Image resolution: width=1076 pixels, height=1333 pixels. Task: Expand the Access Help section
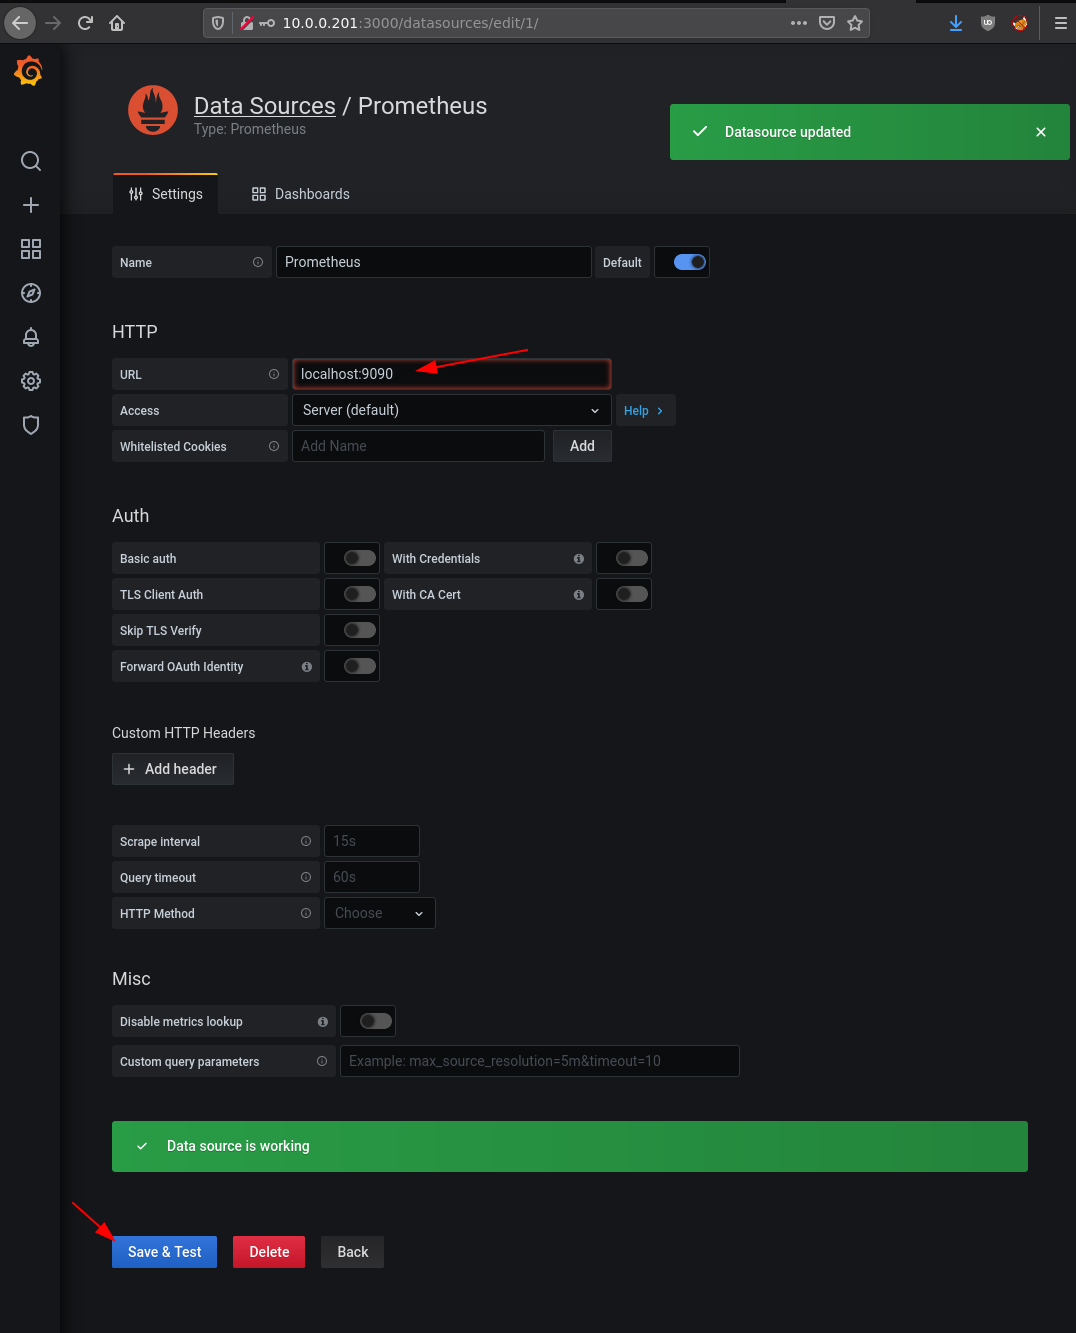tap(644, 411)
